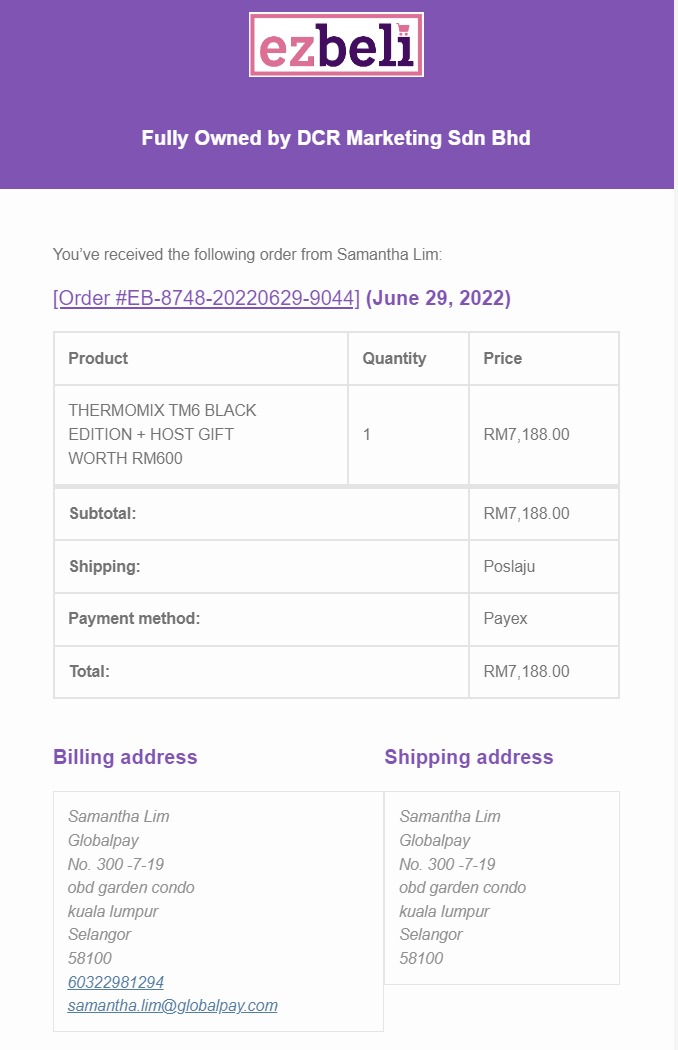
Task: Click the shopping cart icon in logo
Action: click(403, 29)
